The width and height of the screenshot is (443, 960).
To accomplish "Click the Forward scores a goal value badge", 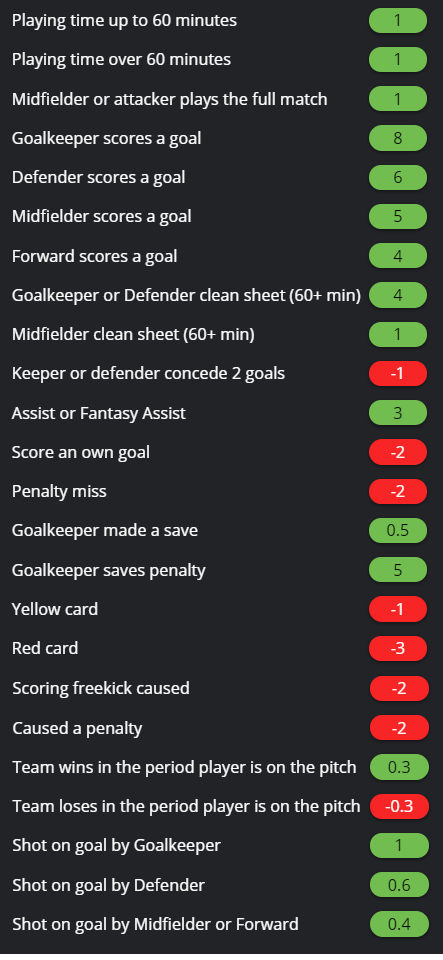I will click(x=398, y=255).
